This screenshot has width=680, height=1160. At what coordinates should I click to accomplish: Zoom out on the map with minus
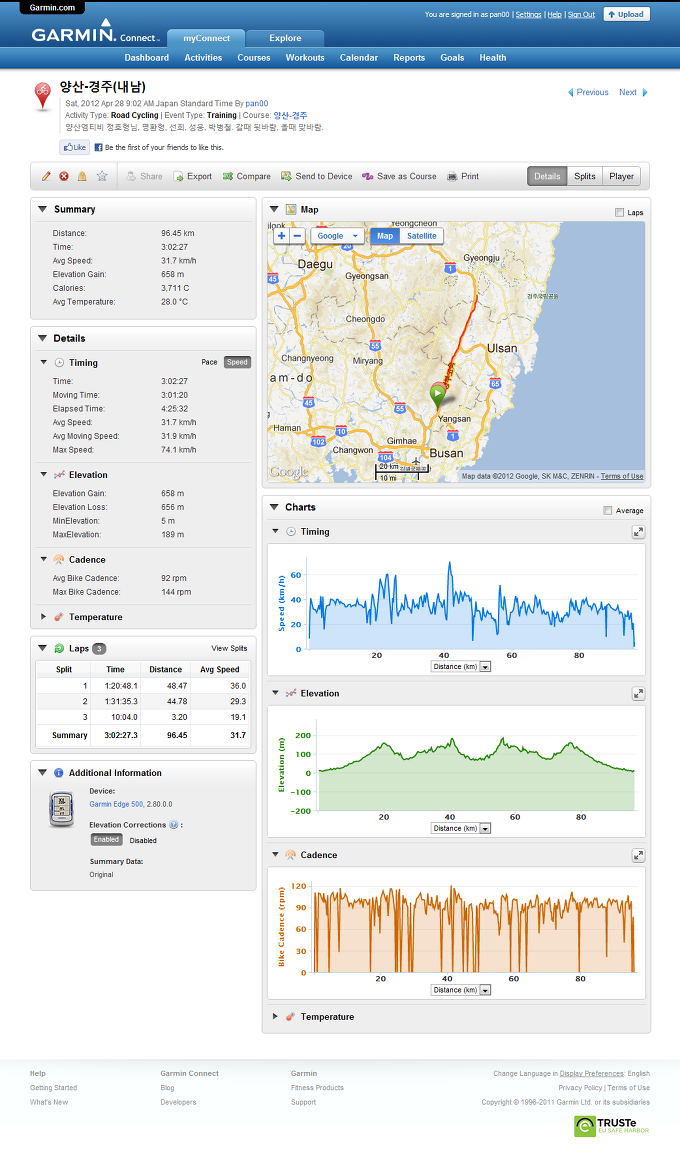click(297, 236)
